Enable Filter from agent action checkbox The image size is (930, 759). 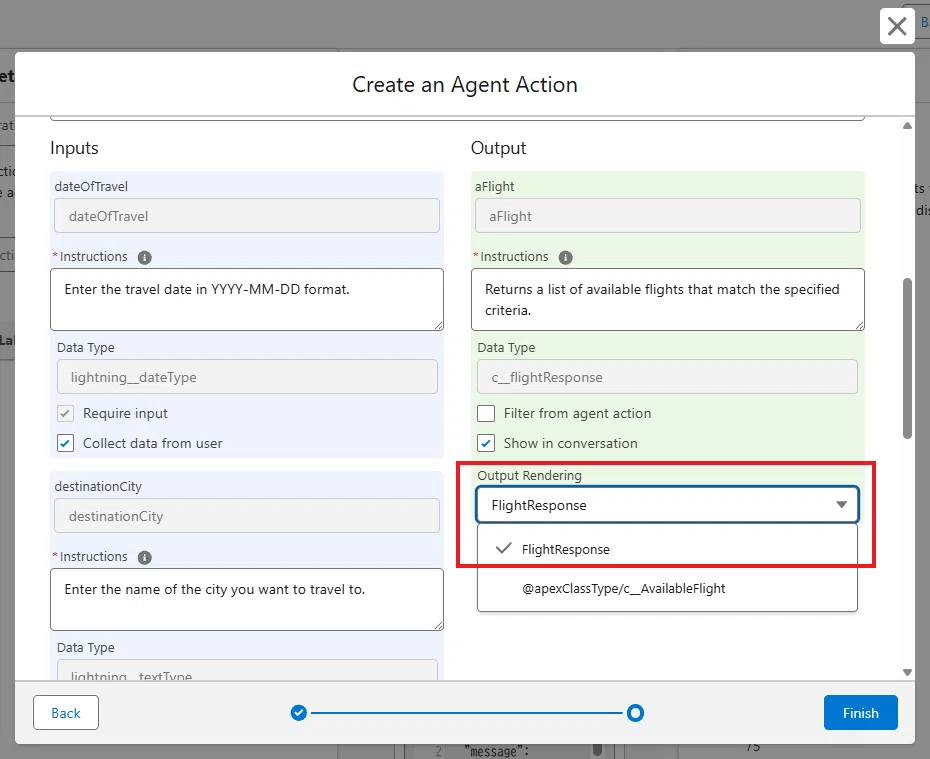tap(486, 413)
